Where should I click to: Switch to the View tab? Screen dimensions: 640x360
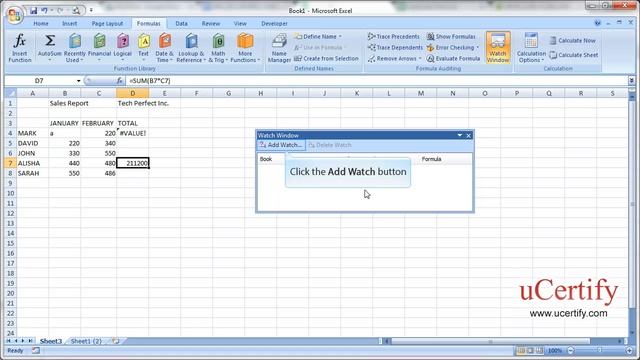pos(240,24)
